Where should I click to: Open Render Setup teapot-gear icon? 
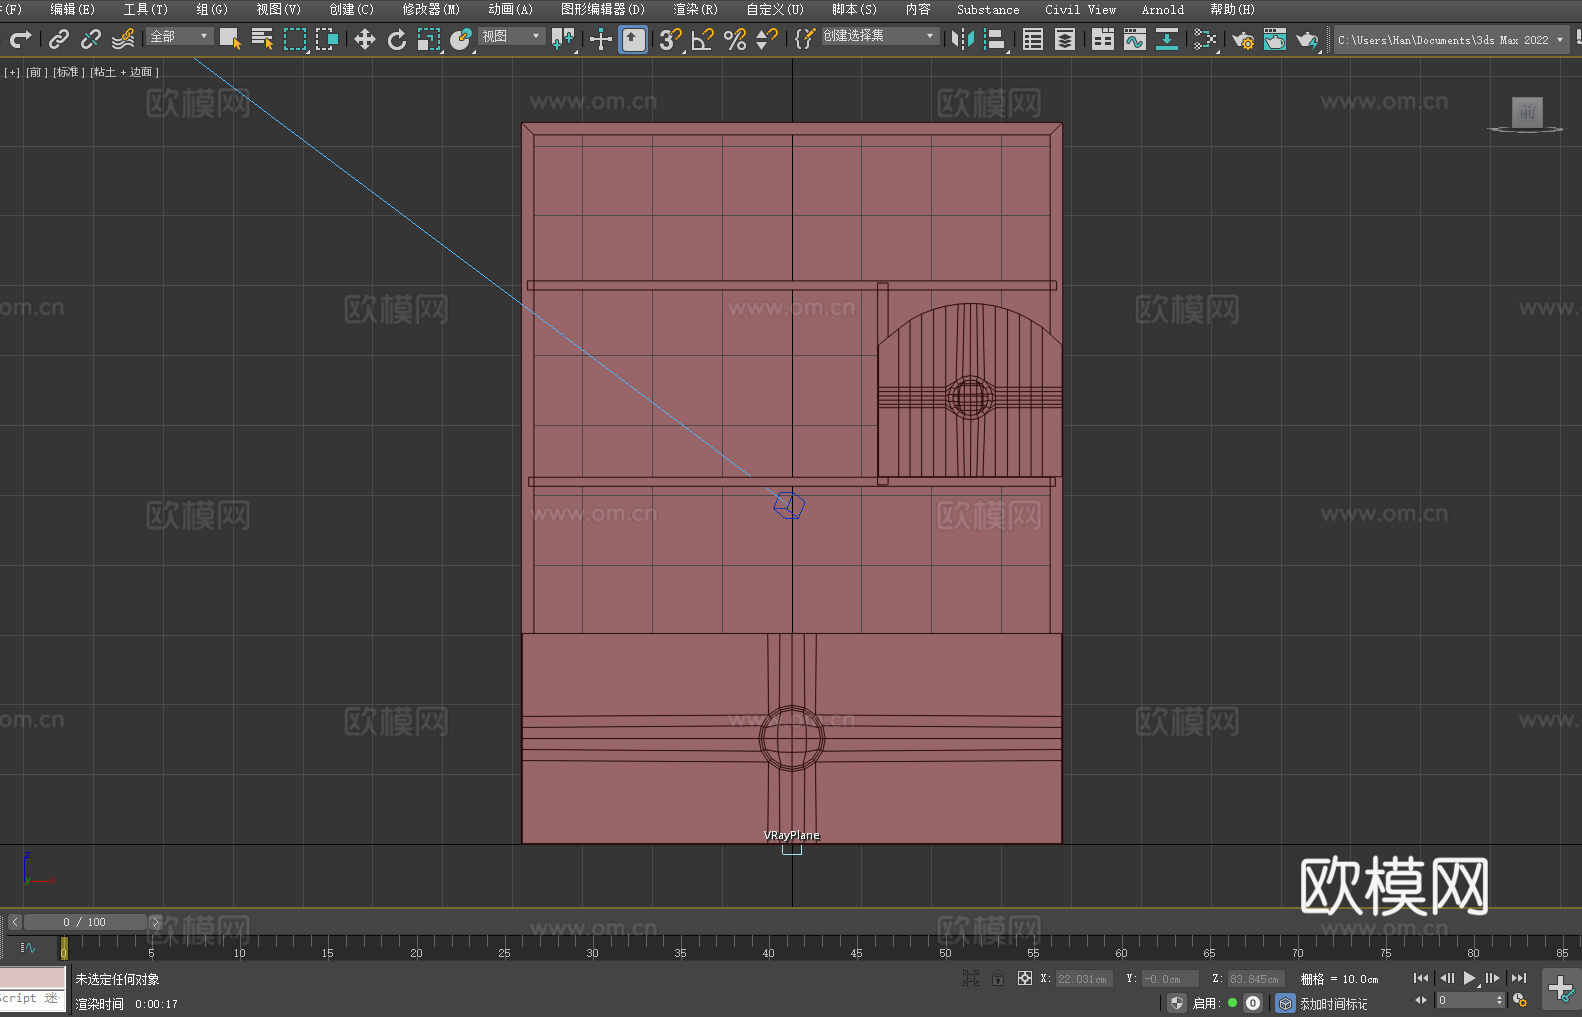point(1243,39)
